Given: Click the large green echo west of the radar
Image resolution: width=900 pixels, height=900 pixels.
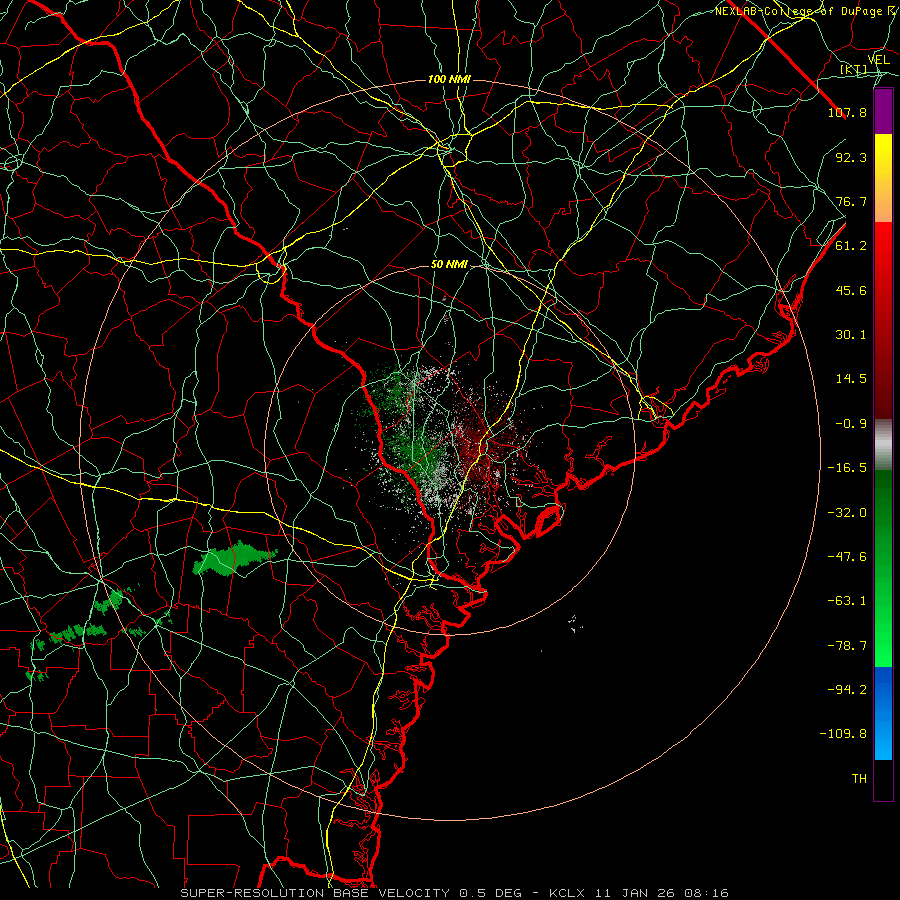Looking at the screenshot, I should [x=232, y=558].
